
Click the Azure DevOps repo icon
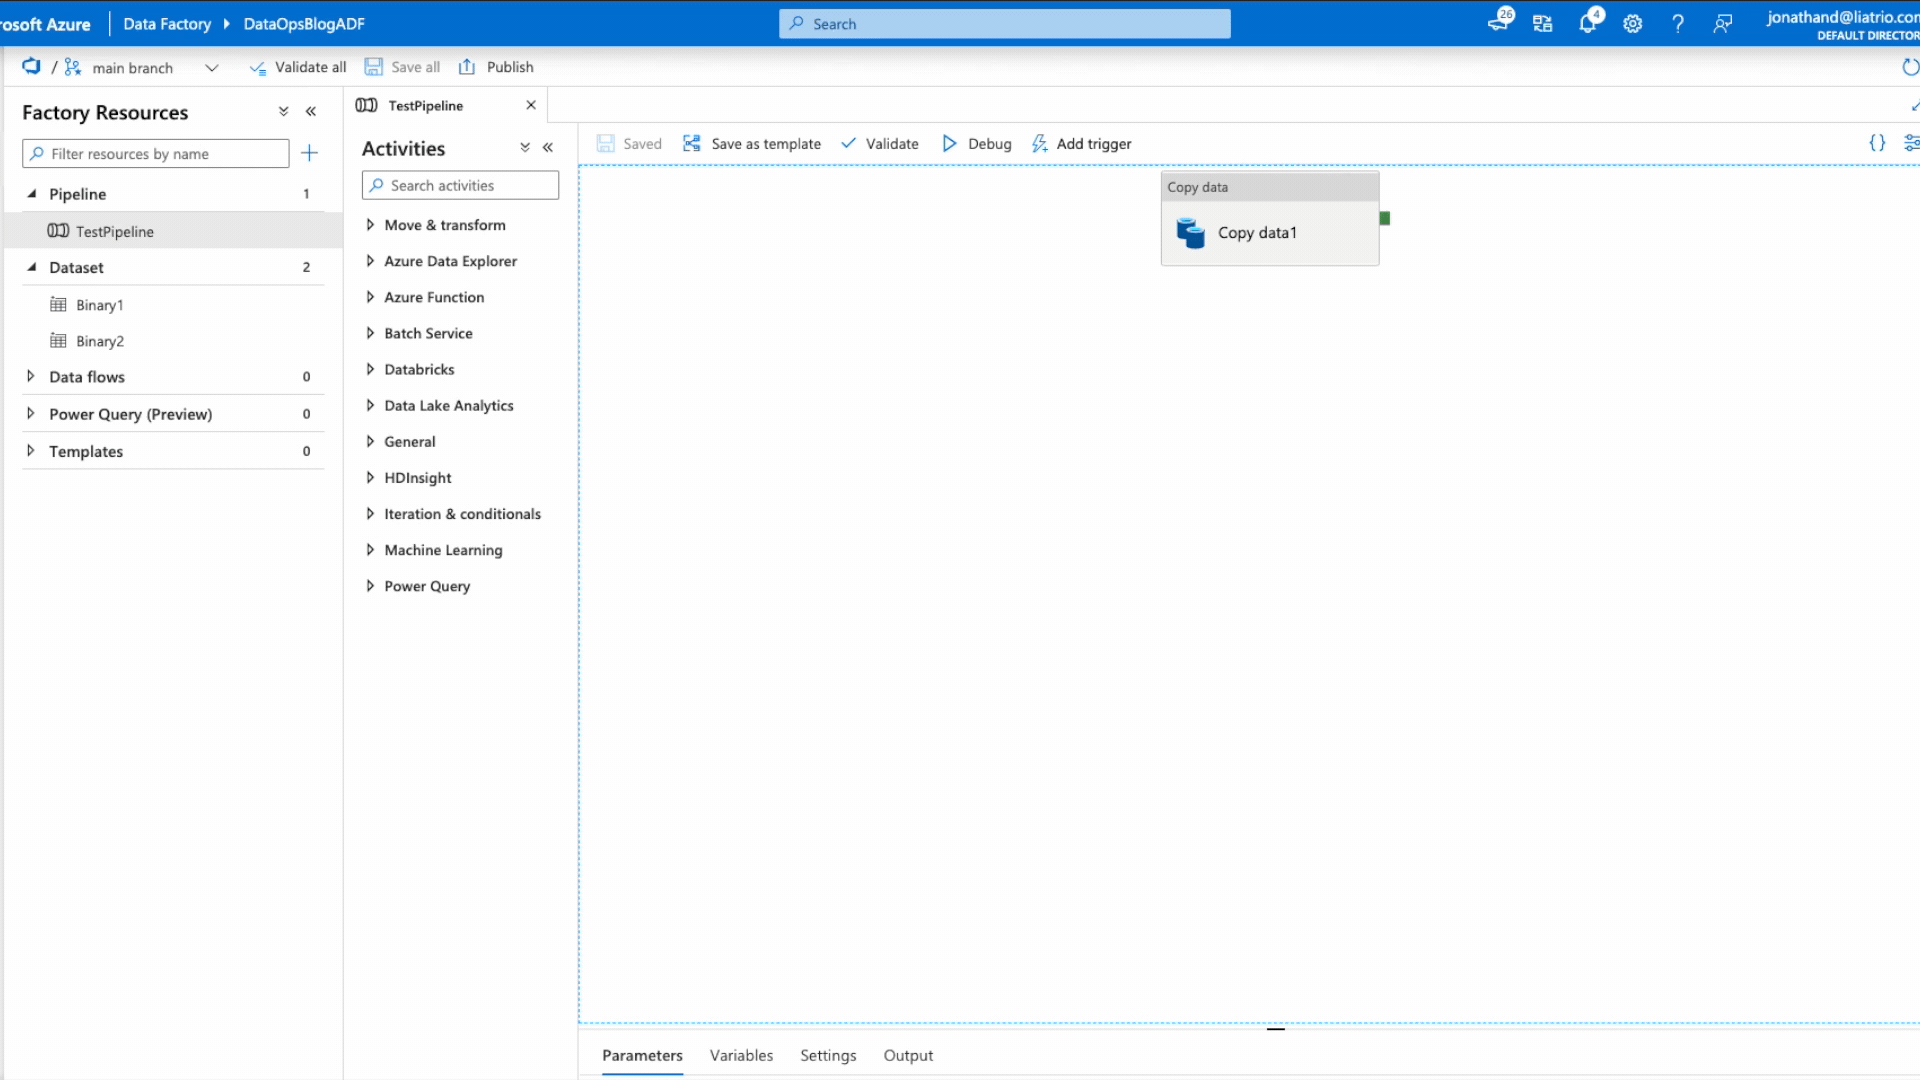(31, 66)
